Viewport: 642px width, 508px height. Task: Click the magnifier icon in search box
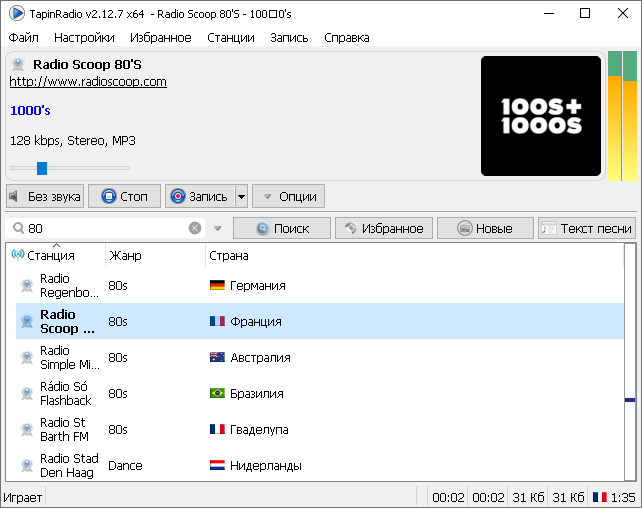point(18,228)
